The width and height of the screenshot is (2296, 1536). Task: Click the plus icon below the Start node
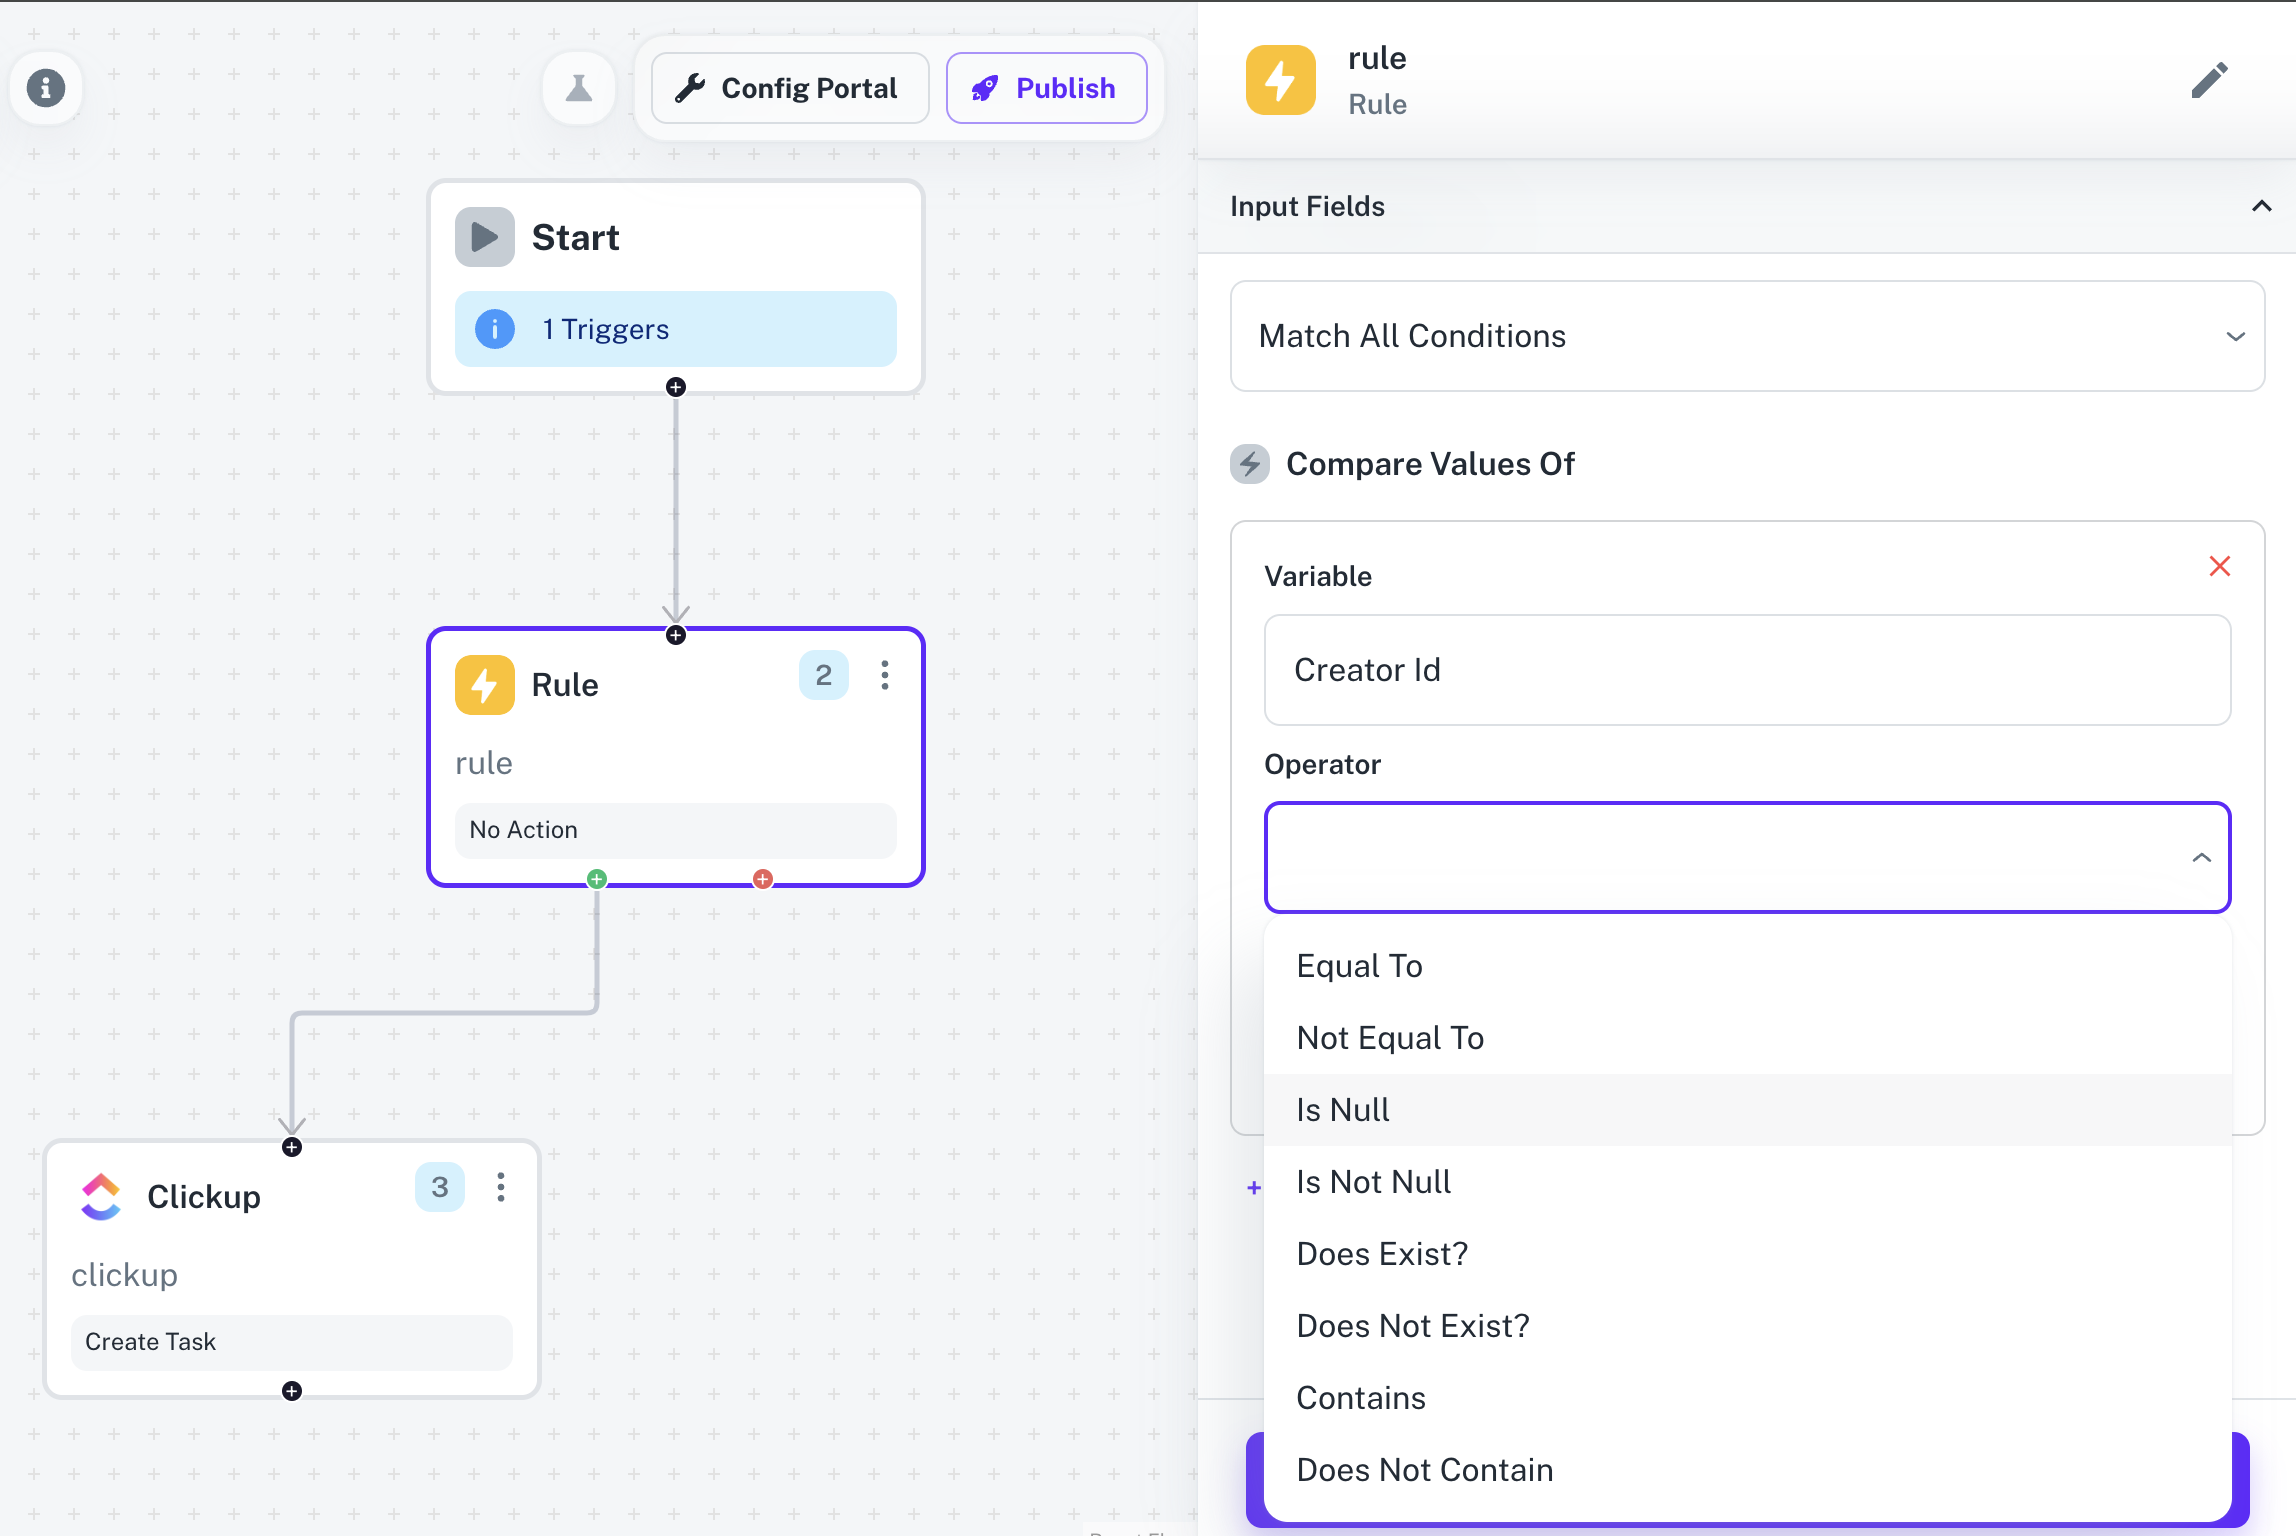(x=675, y=387)
